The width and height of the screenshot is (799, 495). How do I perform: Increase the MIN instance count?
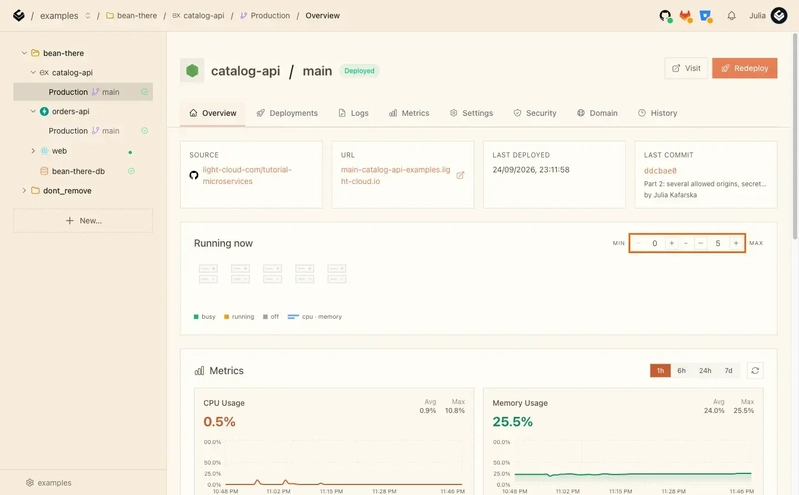click(672, 243)
